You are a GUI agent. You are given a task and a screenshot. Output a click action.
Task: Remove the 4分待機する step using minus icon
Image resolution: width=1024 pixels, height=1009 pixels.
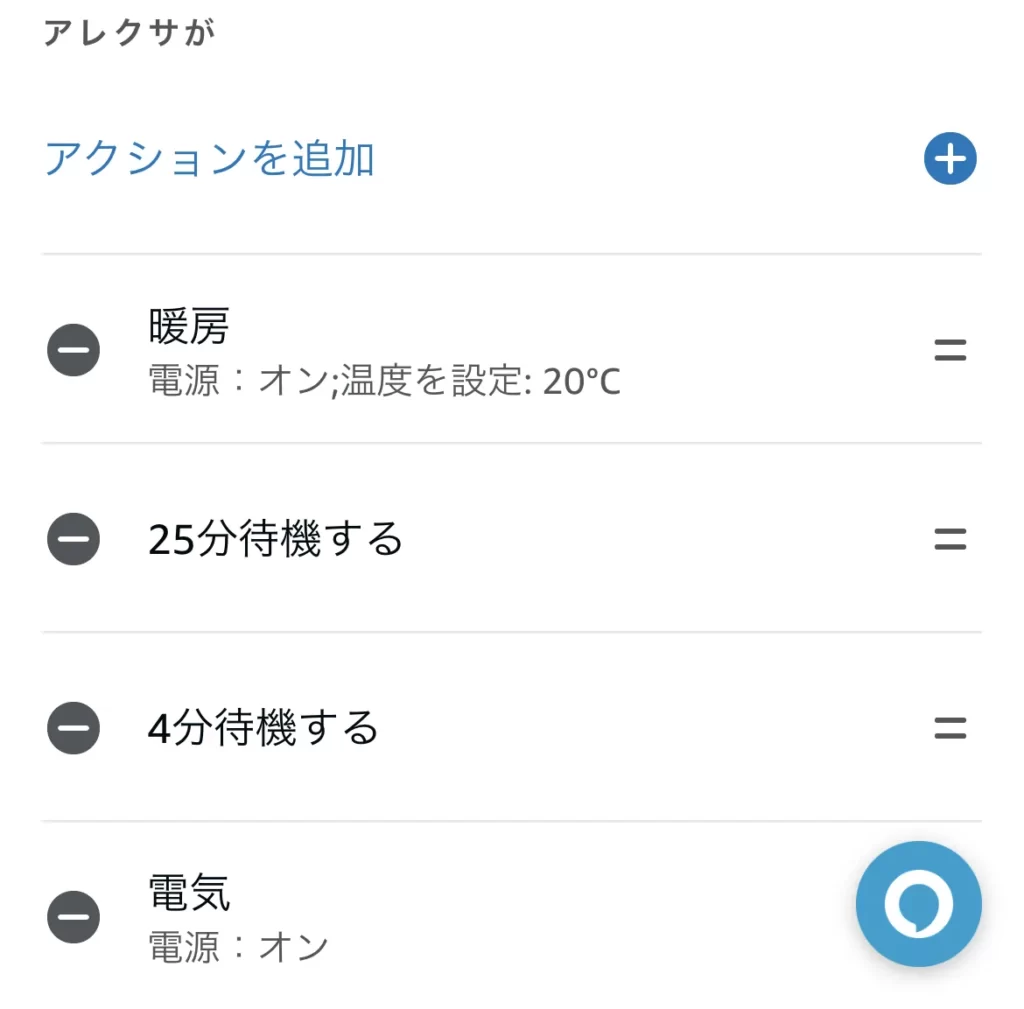click(x=73, y=728)
